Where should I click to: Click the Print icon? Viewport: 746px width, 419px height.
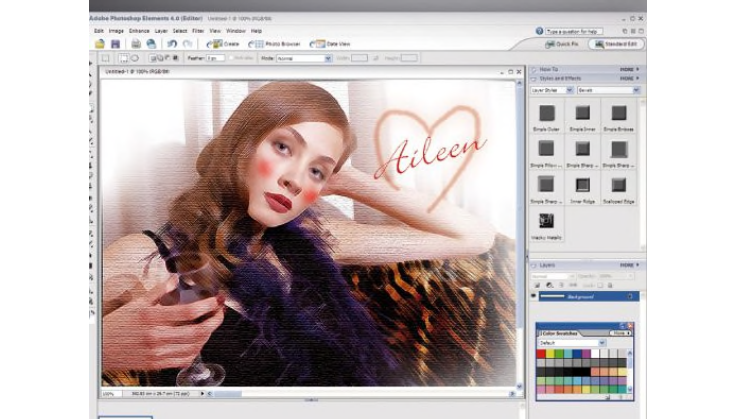(x=136, y=44)
